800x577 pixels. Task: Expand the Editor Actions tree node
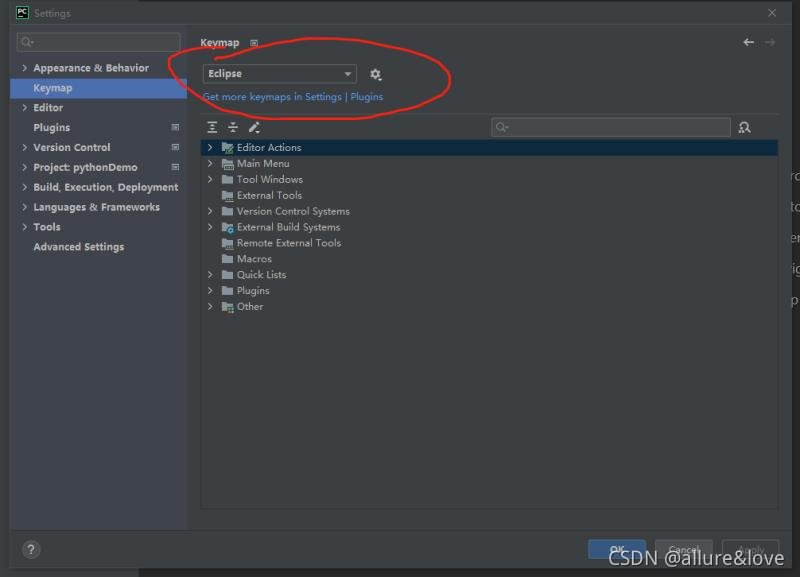pos(210,147)
